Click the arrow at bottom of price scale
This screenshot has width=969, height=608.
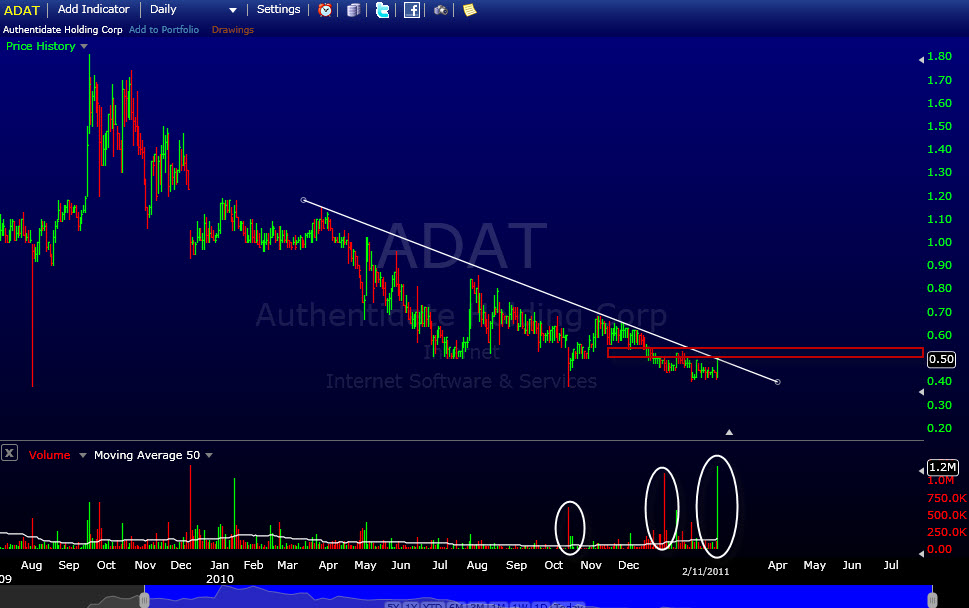point(921,392)
